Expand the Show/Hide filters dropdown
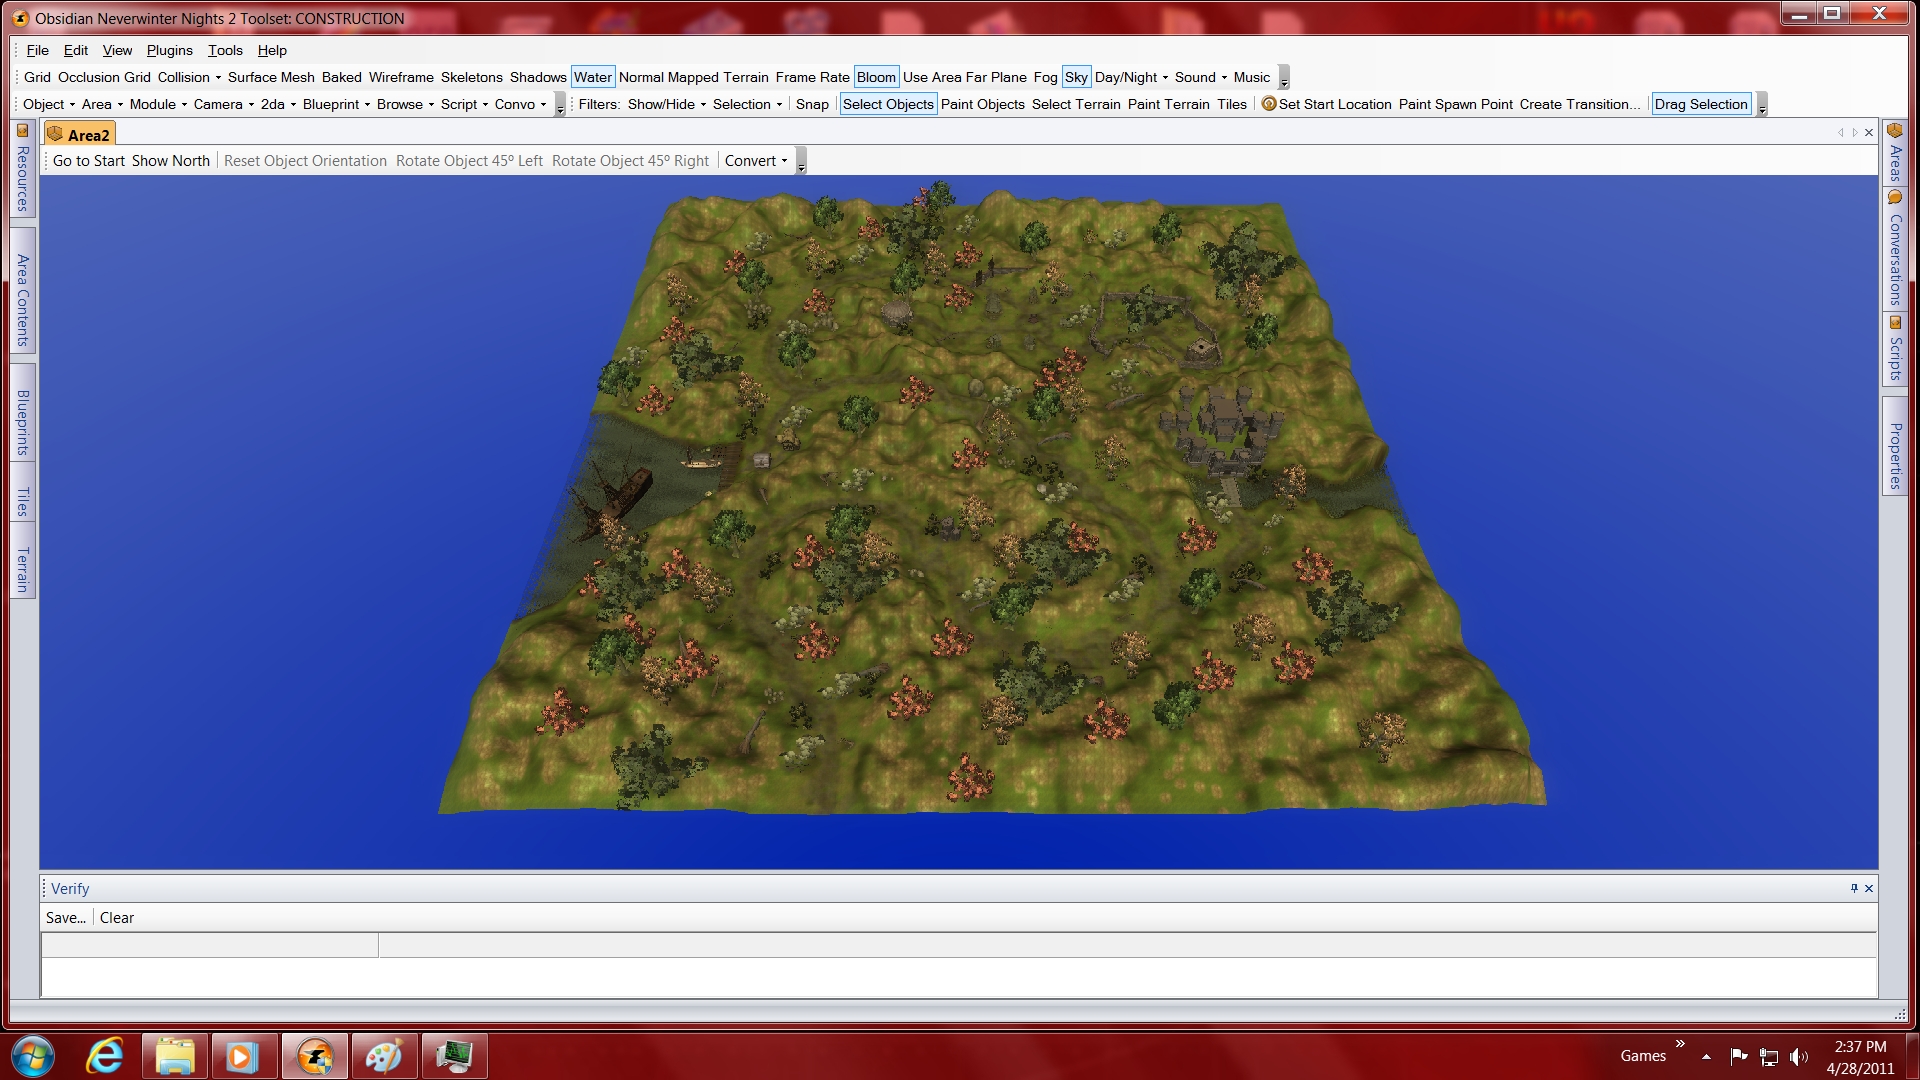The width and height of the screenshot is (1920, 1080). 666,104
